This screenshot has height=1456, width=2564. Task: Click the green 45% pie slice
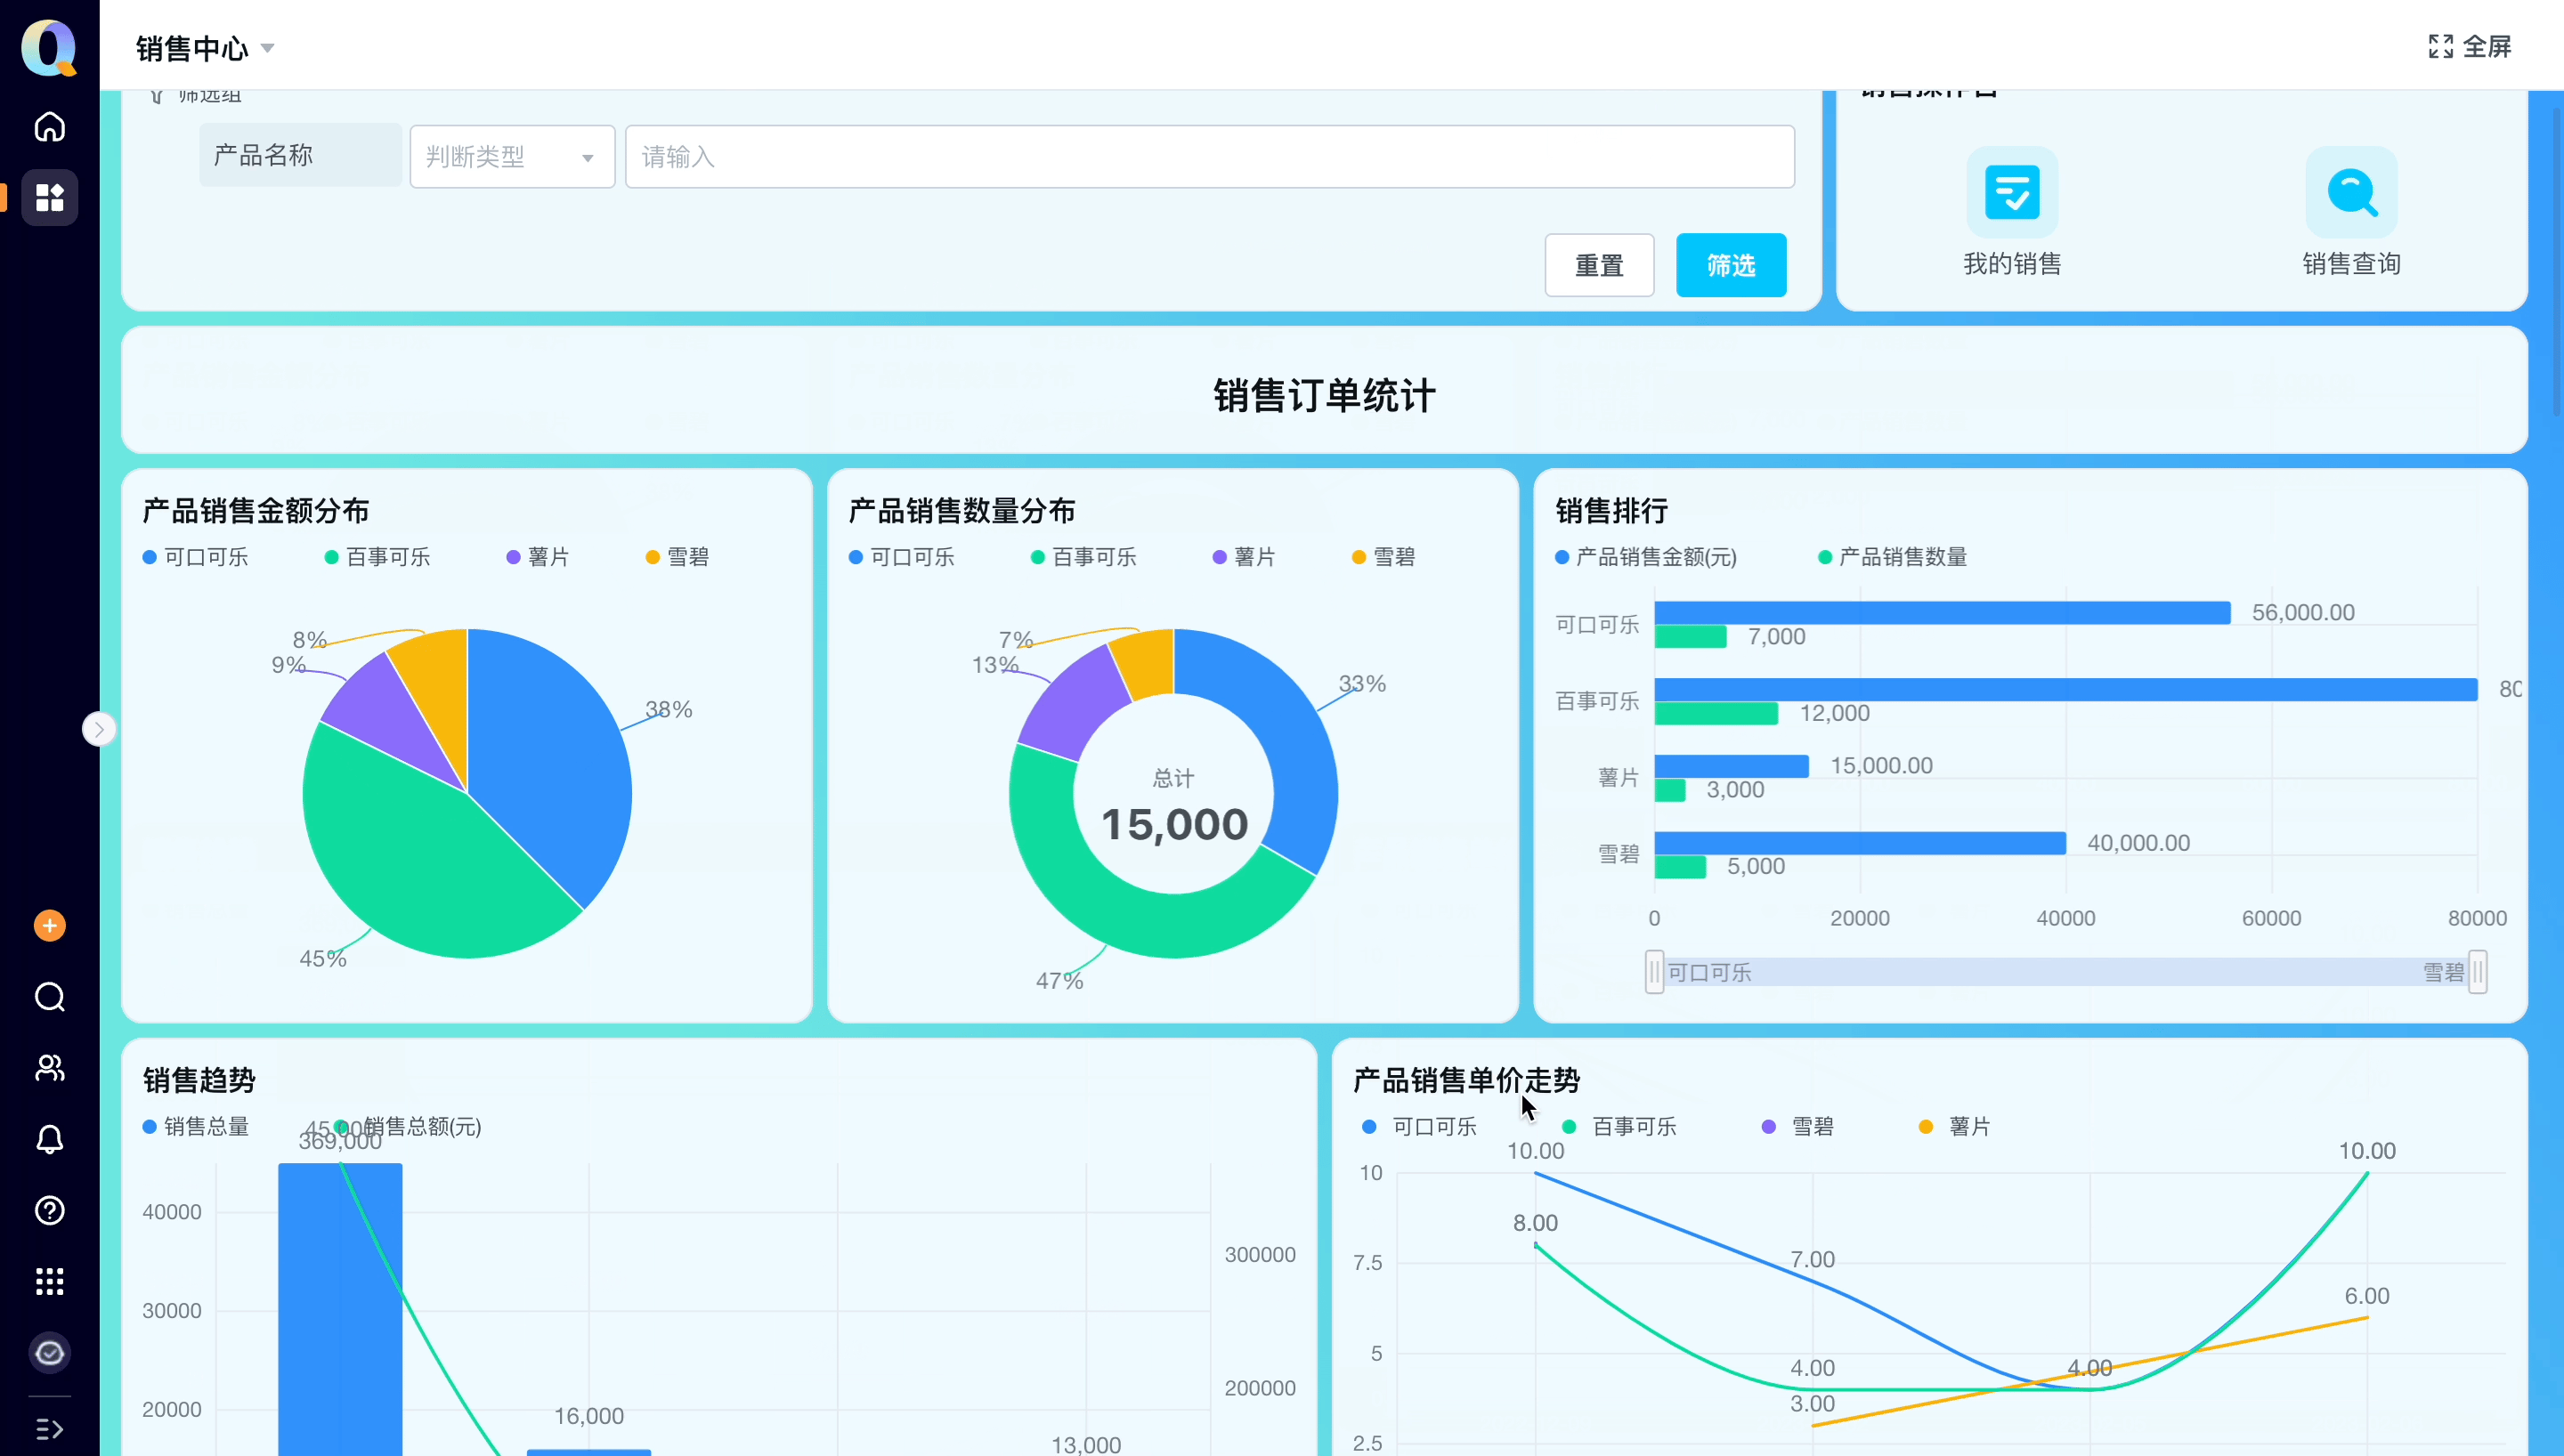(x=420, y=860)
